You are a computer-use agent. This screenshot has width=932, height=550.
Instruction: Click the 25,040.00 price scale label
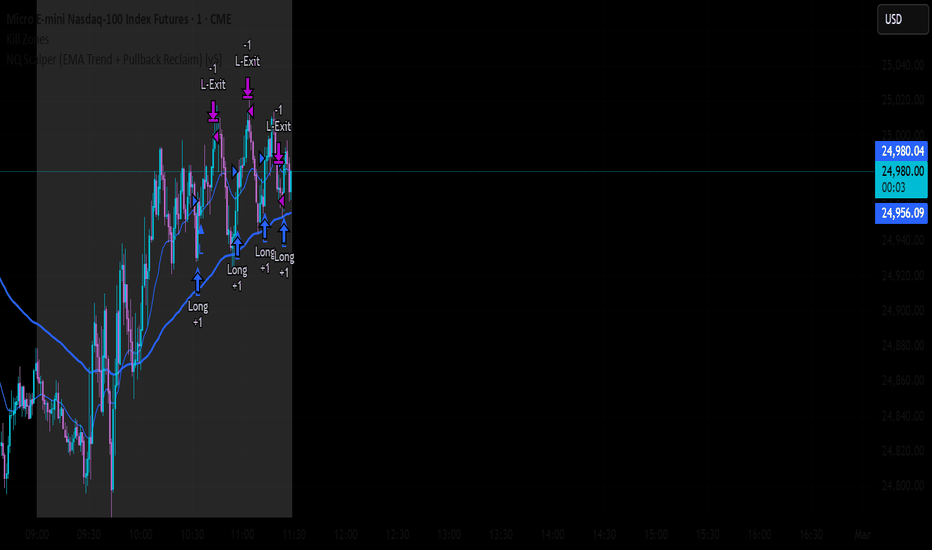click(902, 65)
